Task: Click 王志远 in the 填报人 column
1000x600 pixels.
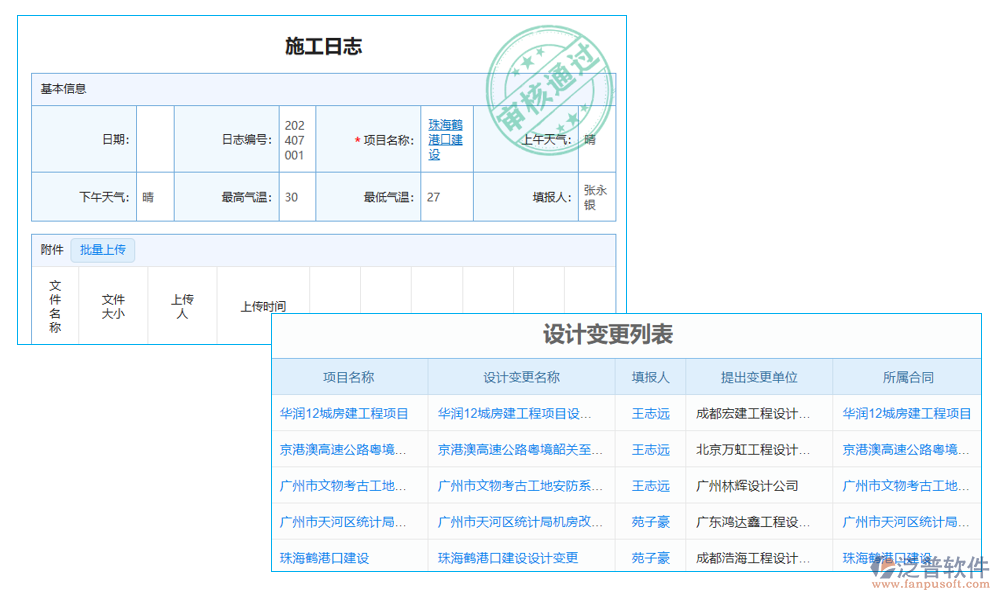Action: pos(651,413)
